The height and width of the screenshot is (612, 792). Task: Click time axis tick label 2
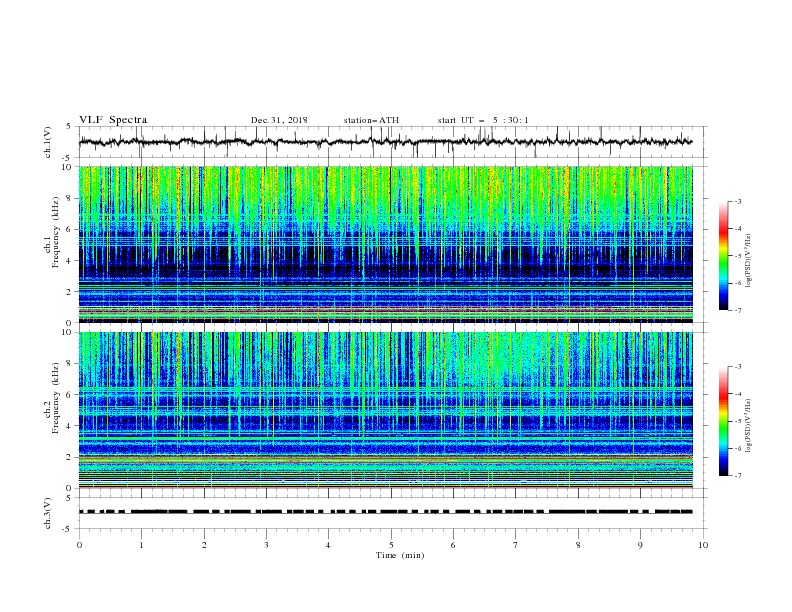point(204,545)
